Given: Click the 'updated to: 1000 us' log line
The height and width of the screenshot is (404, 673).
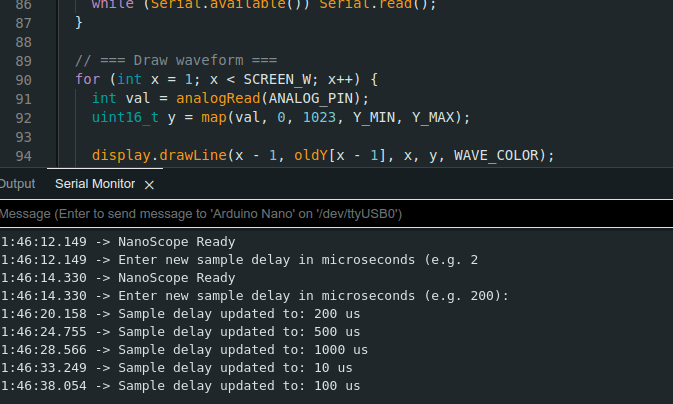Looking at the screenshot, I should coord(242,350).
